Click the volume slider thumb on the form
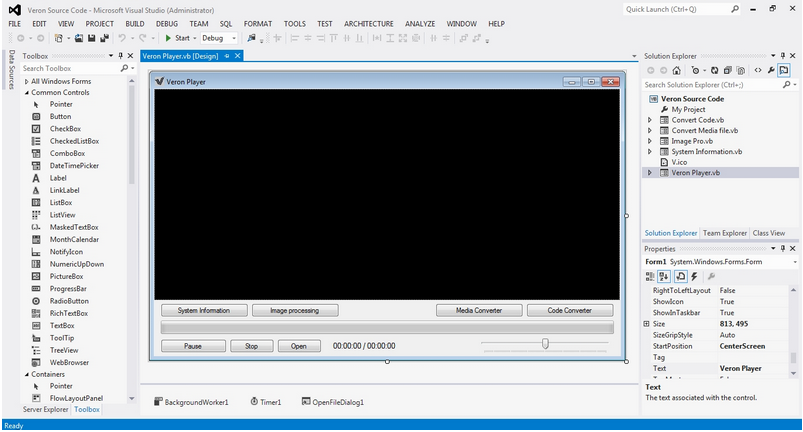Viewport: 803px width, 432px height. tap(545, 344)
